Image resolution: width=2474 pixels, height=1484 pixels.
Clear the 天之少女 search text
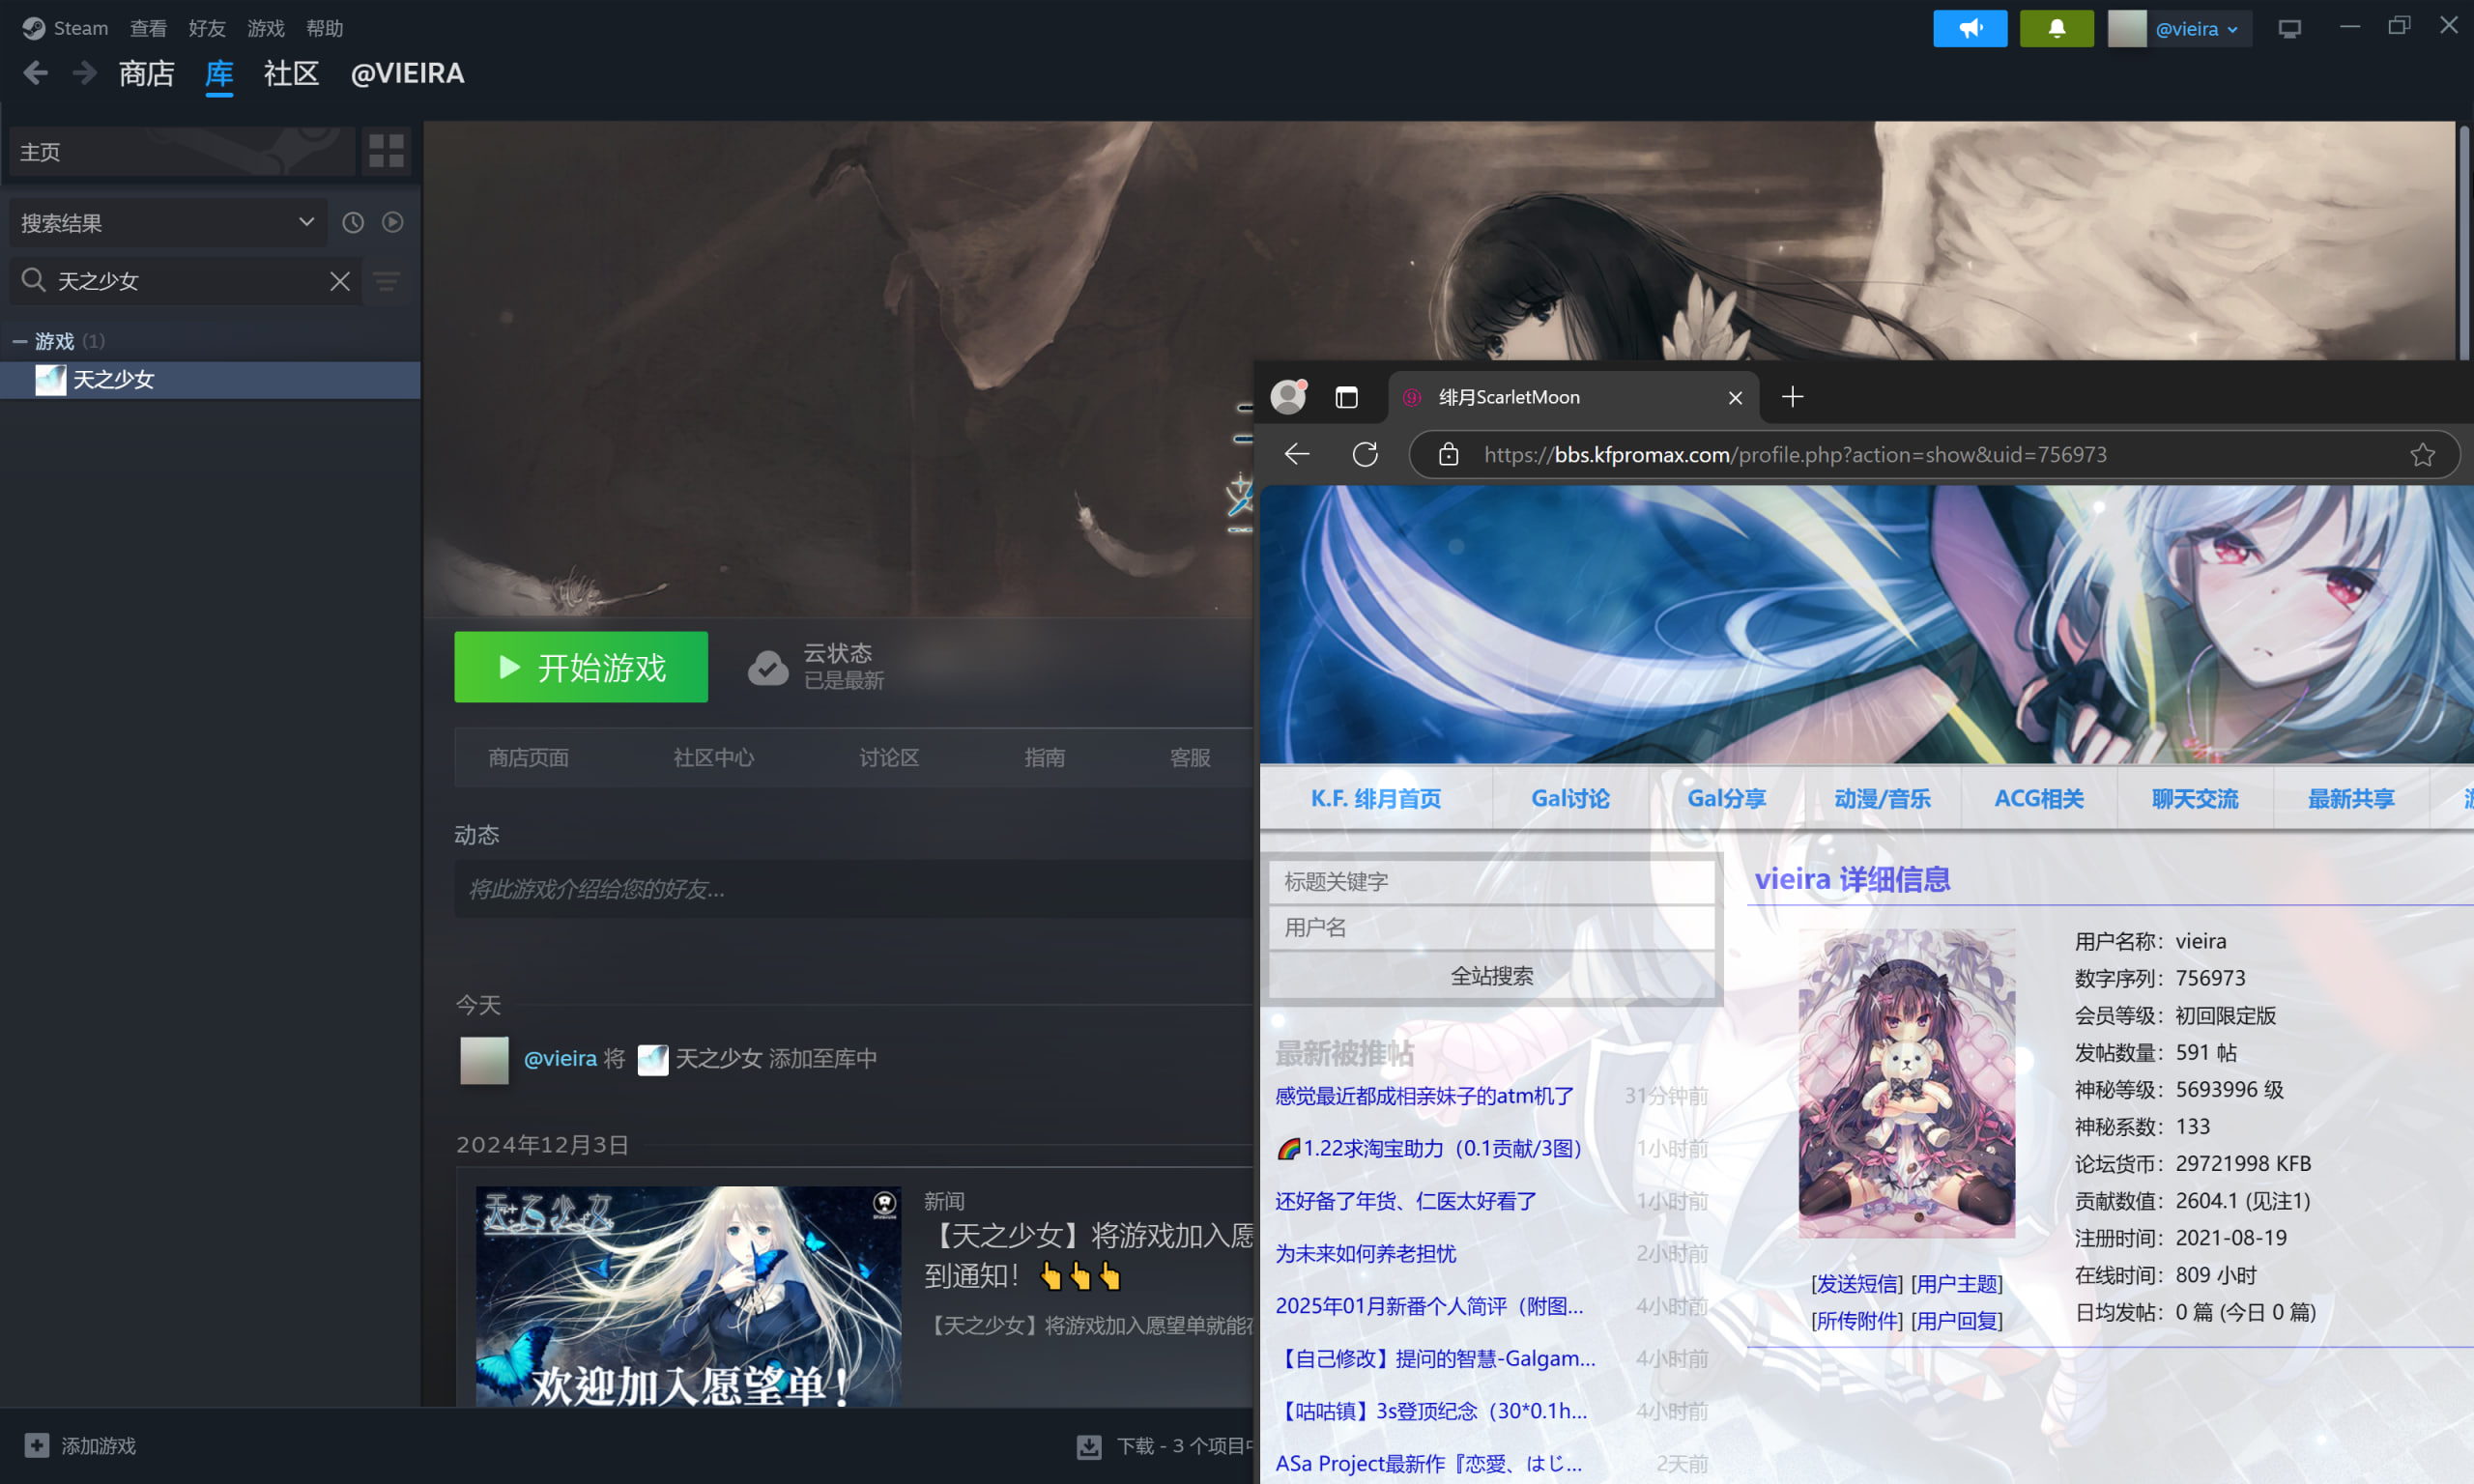click(x=340, y=281)
